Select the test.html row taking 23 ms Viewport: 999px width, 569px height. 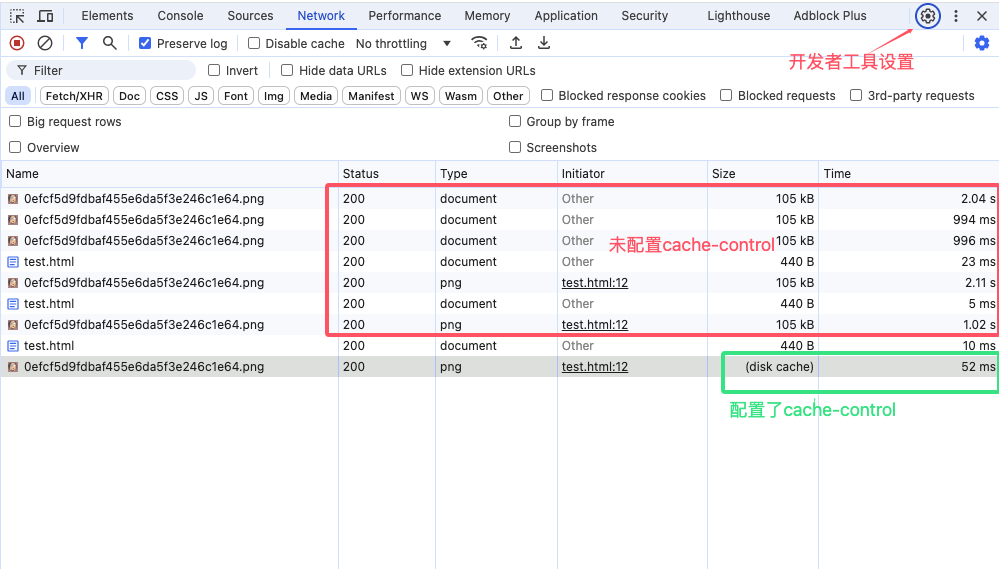click(x=500, y=261)
